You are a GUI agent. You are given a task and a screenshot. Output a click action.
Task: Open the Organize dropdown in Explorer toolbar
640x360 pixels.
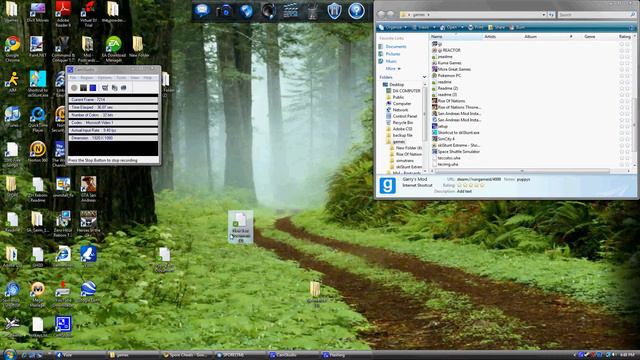(393, 27)
